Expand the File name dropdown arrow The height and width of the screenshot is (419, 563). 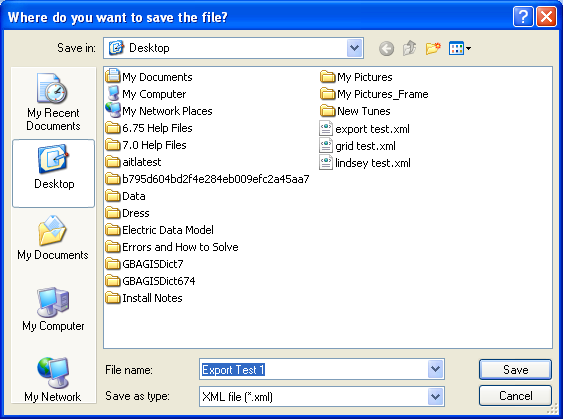click(436, 369)
